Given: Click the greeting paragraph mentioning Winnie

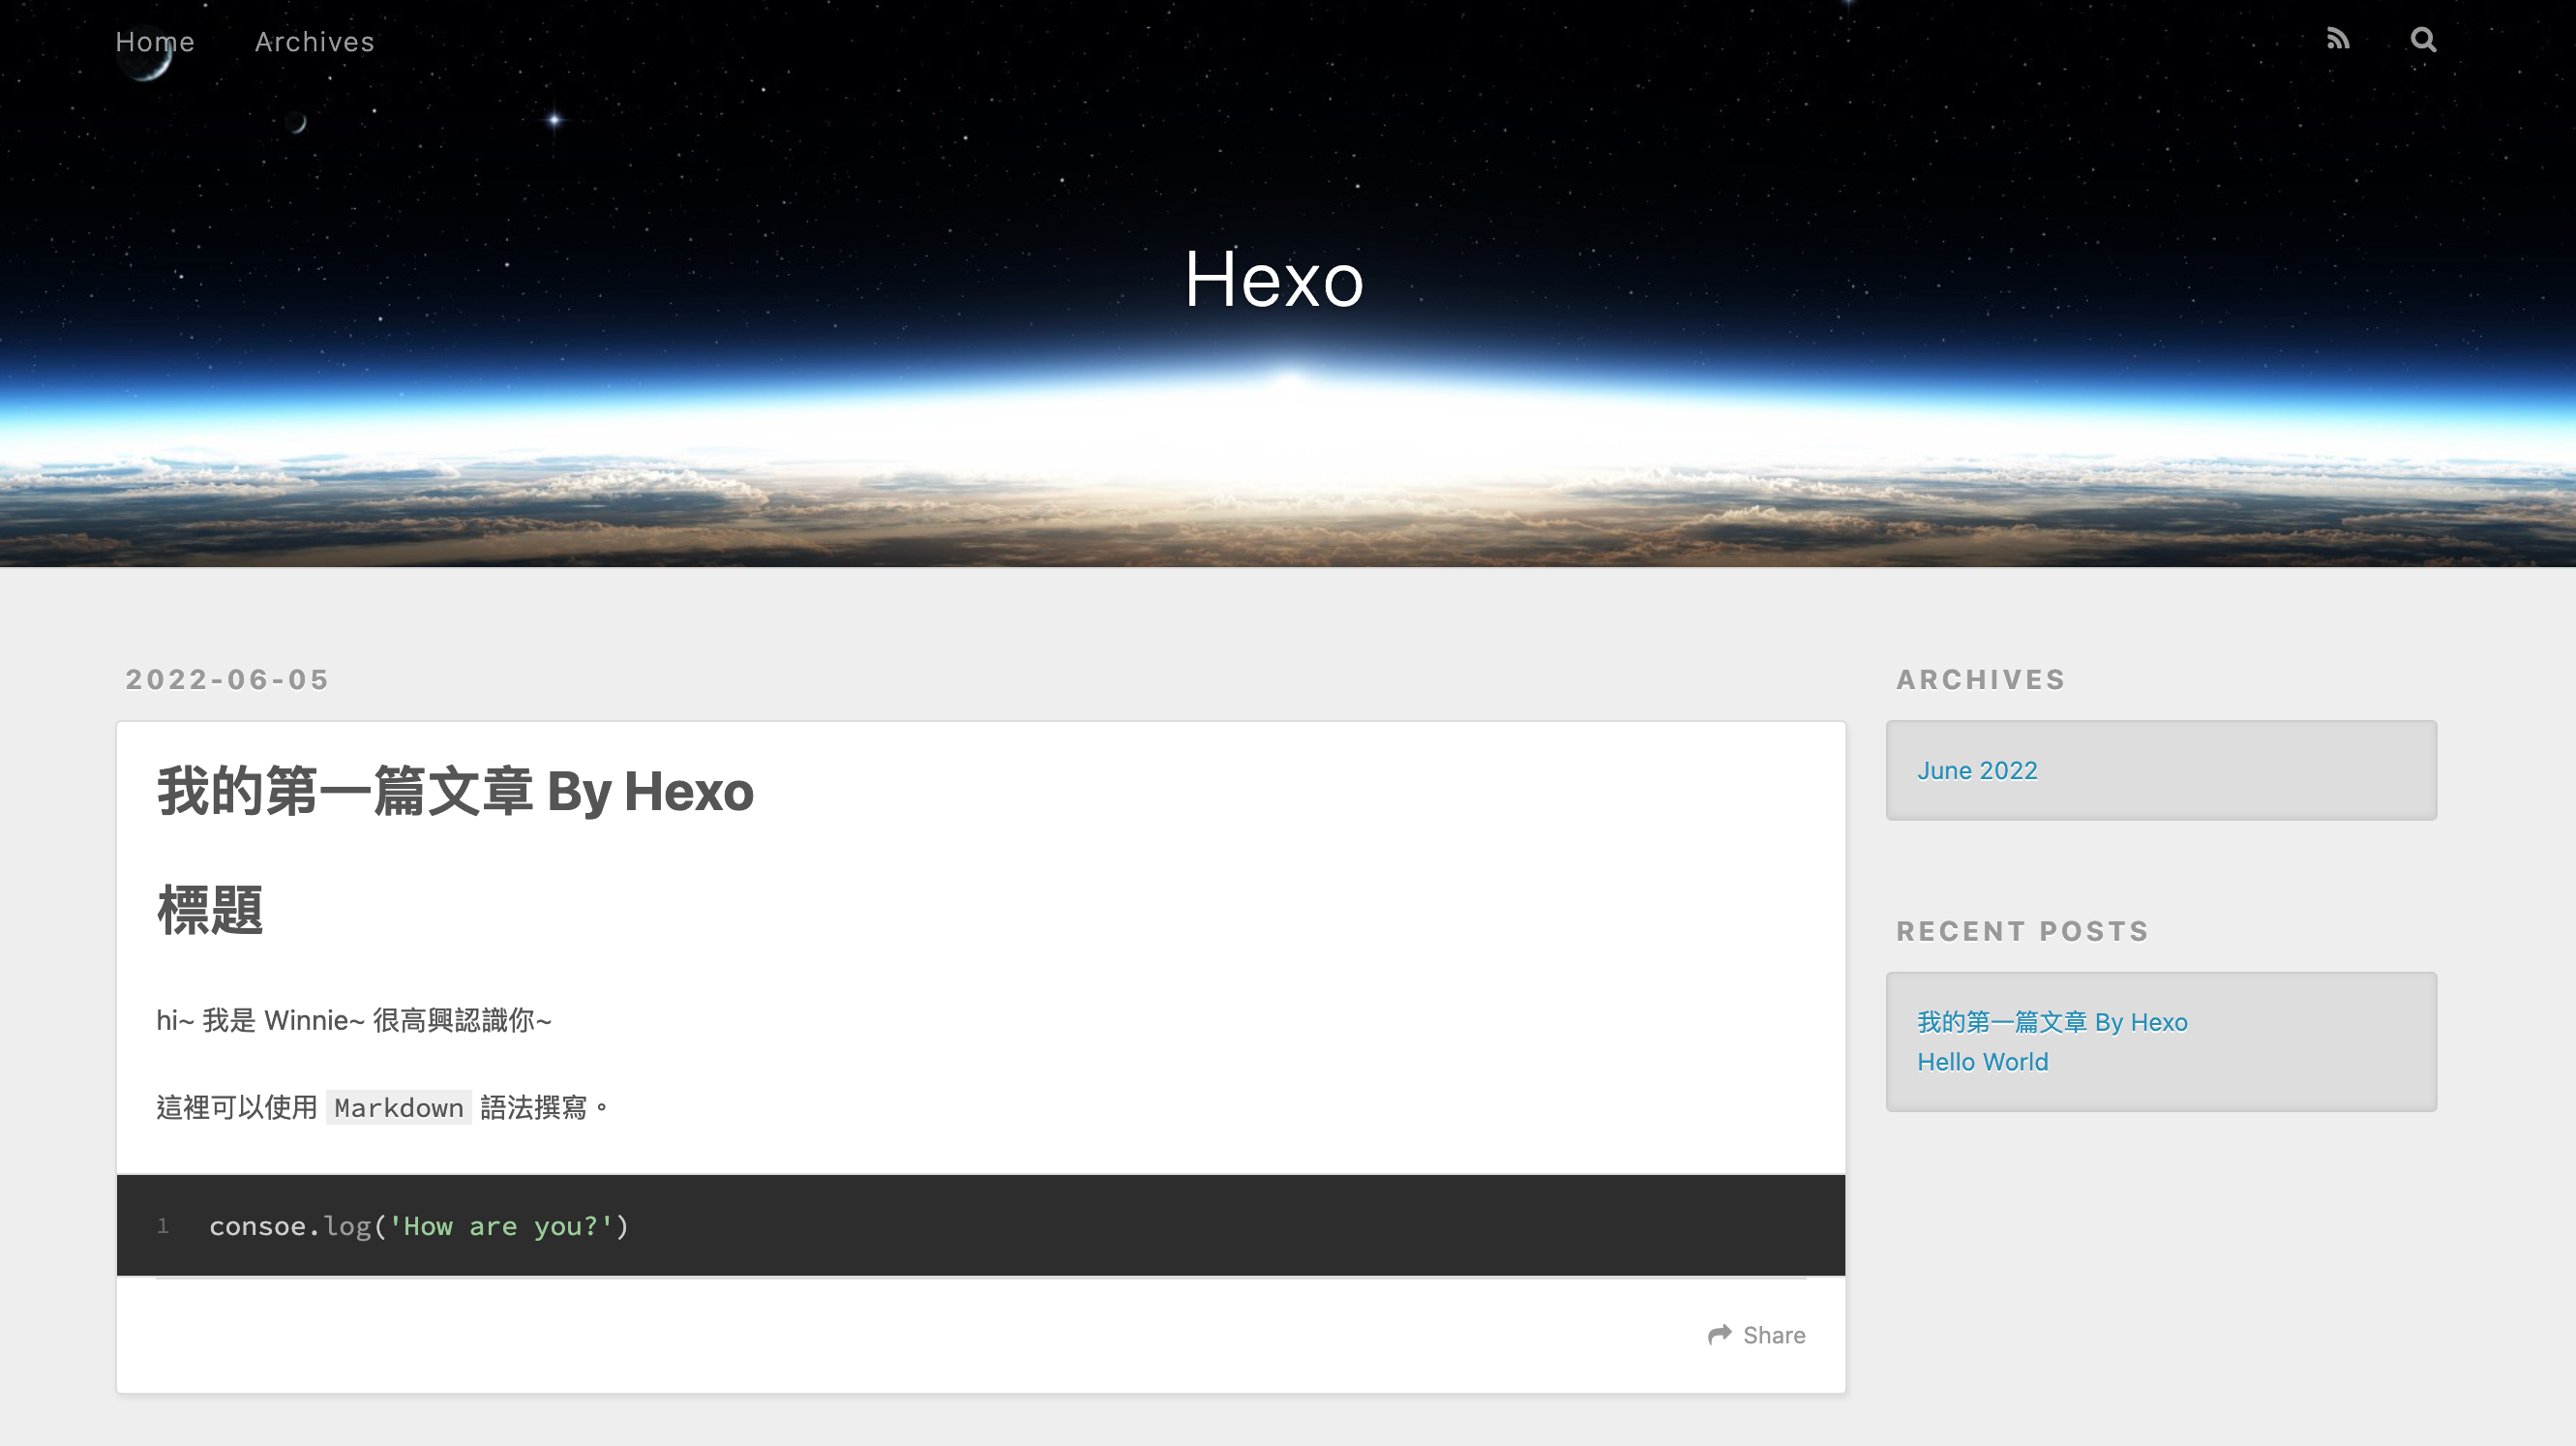Looking at the screenshot, I should (x=354, y=1020).
